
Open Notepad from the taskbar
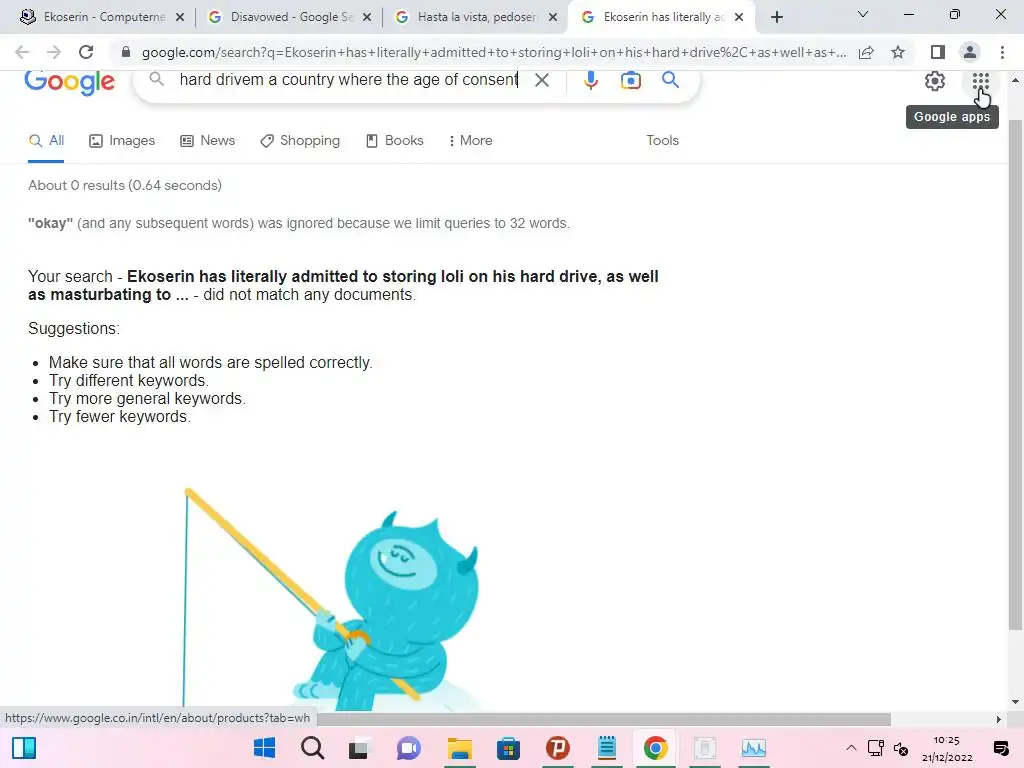click(x=607, y=748)
